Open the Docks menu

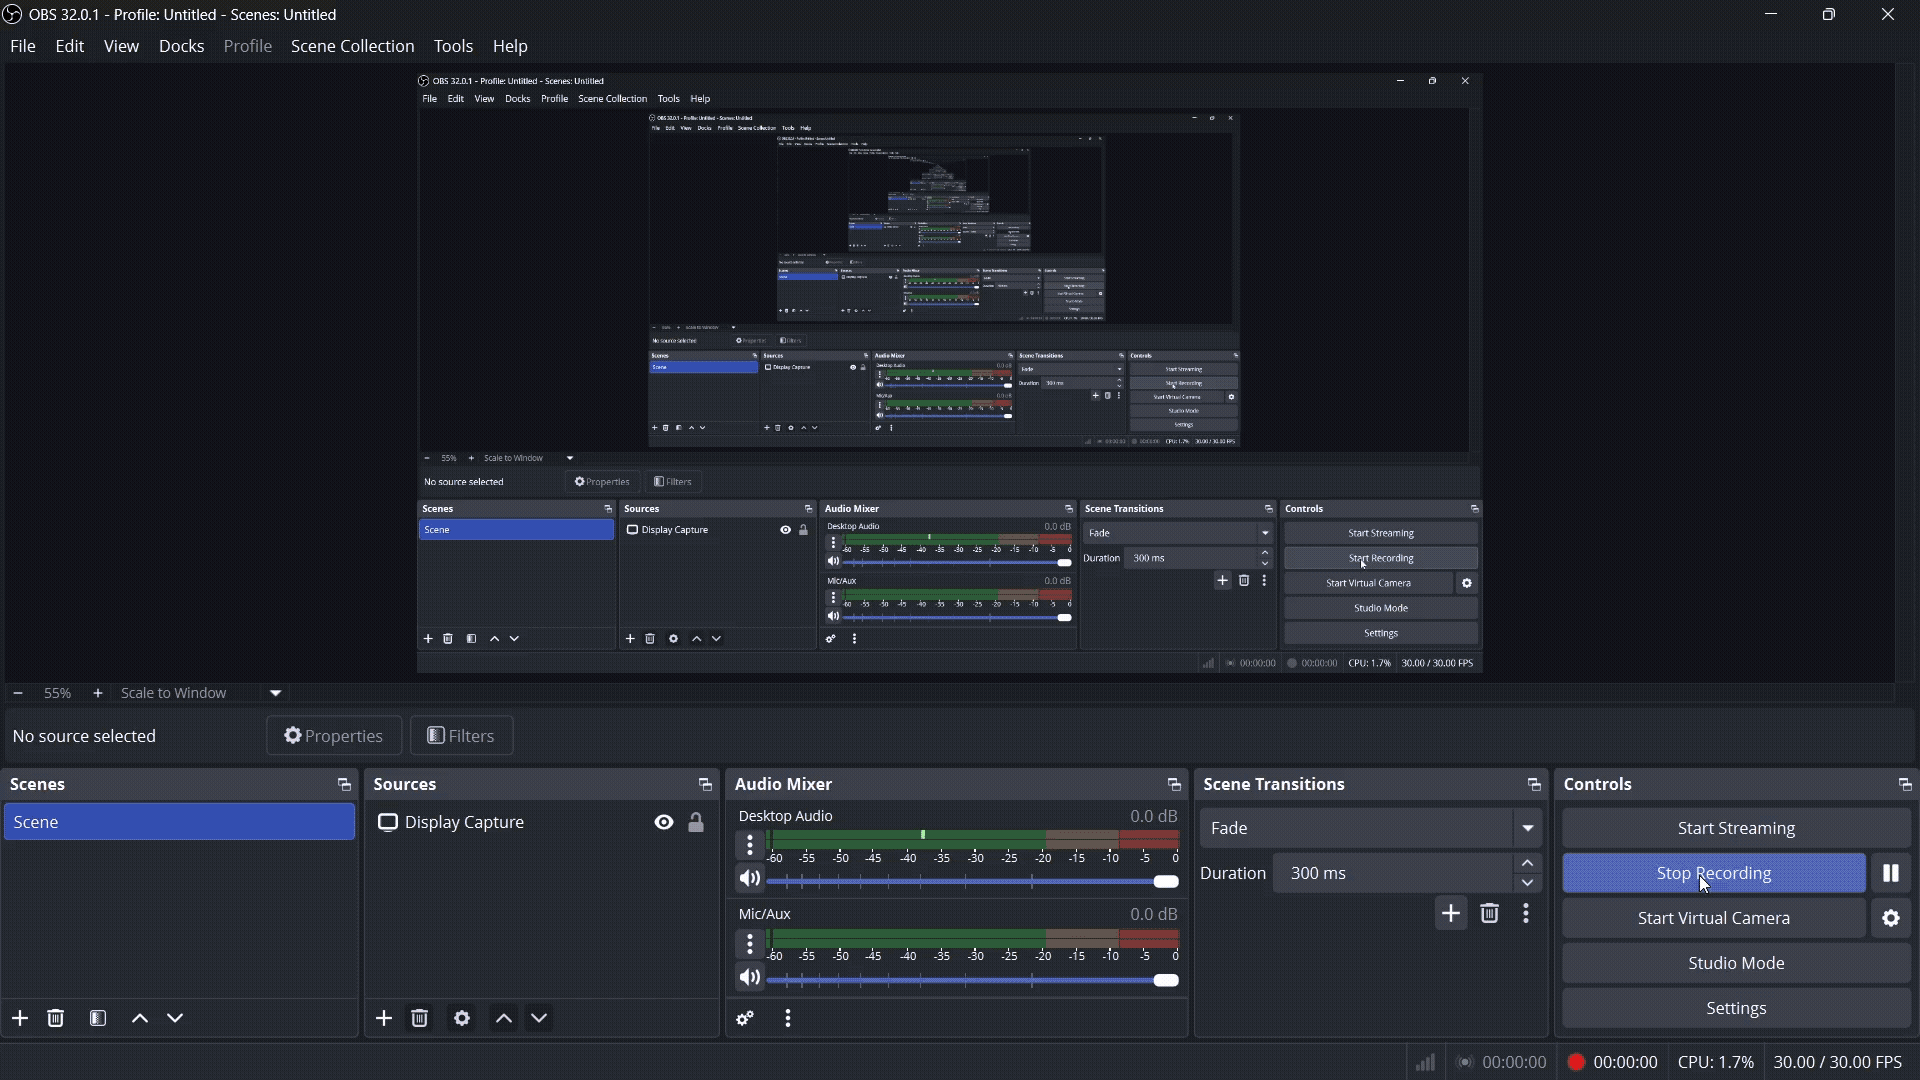tap(182, 46)
